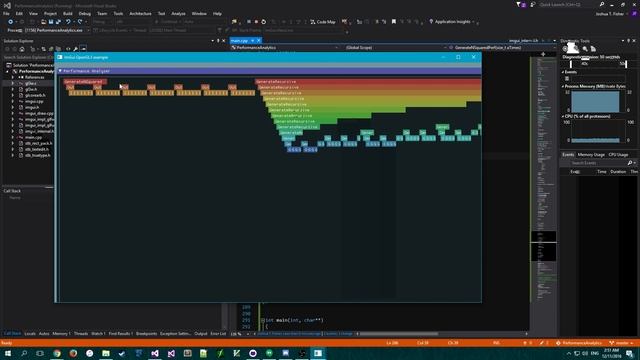Click the Chrome taskbar icon
The height and width of the screenshot is (360, 640).
[57, 353]
